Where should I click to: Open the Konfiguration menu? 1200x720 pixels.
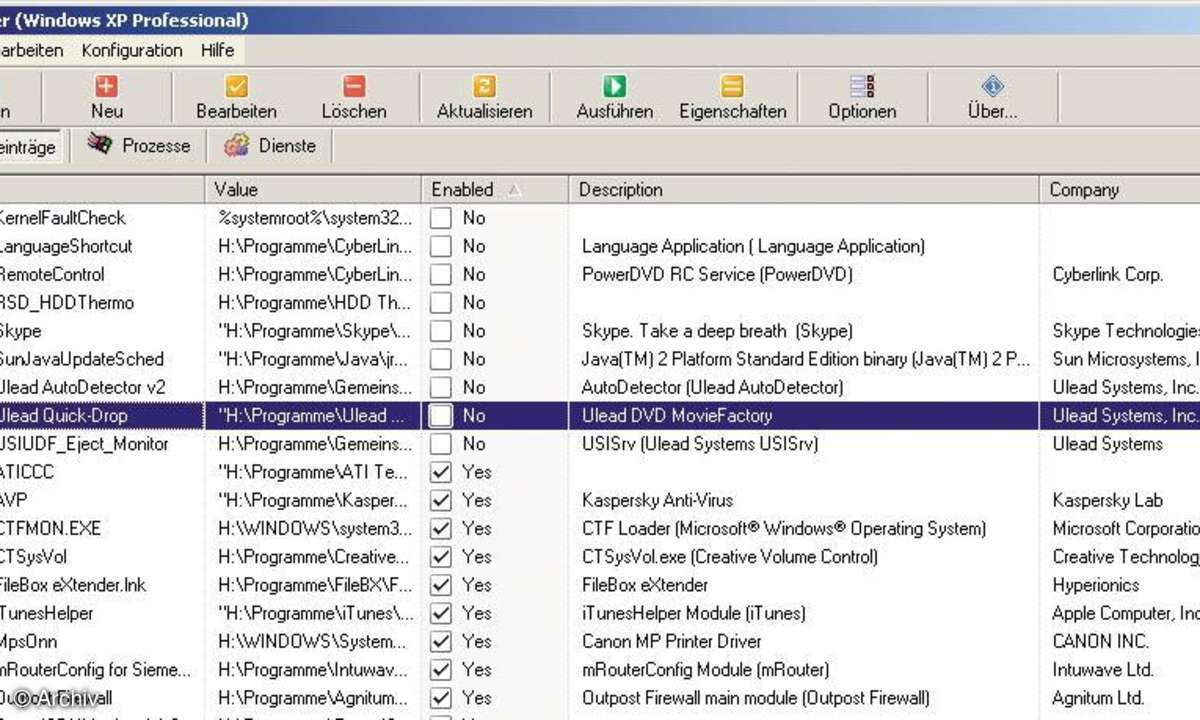132,50
